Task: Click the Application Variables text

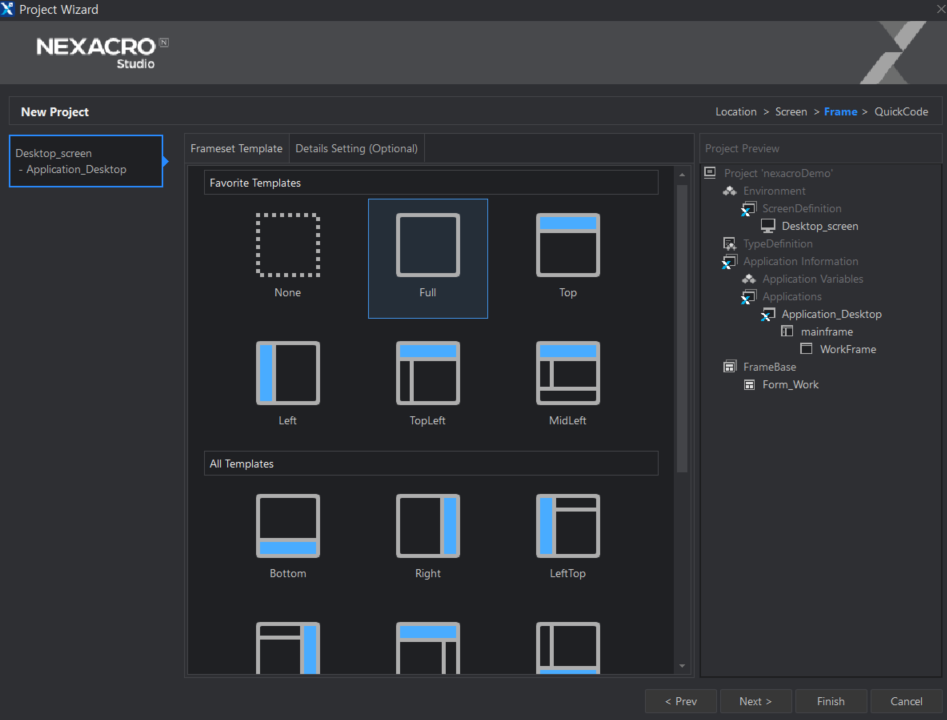Action: coord(812,279)
